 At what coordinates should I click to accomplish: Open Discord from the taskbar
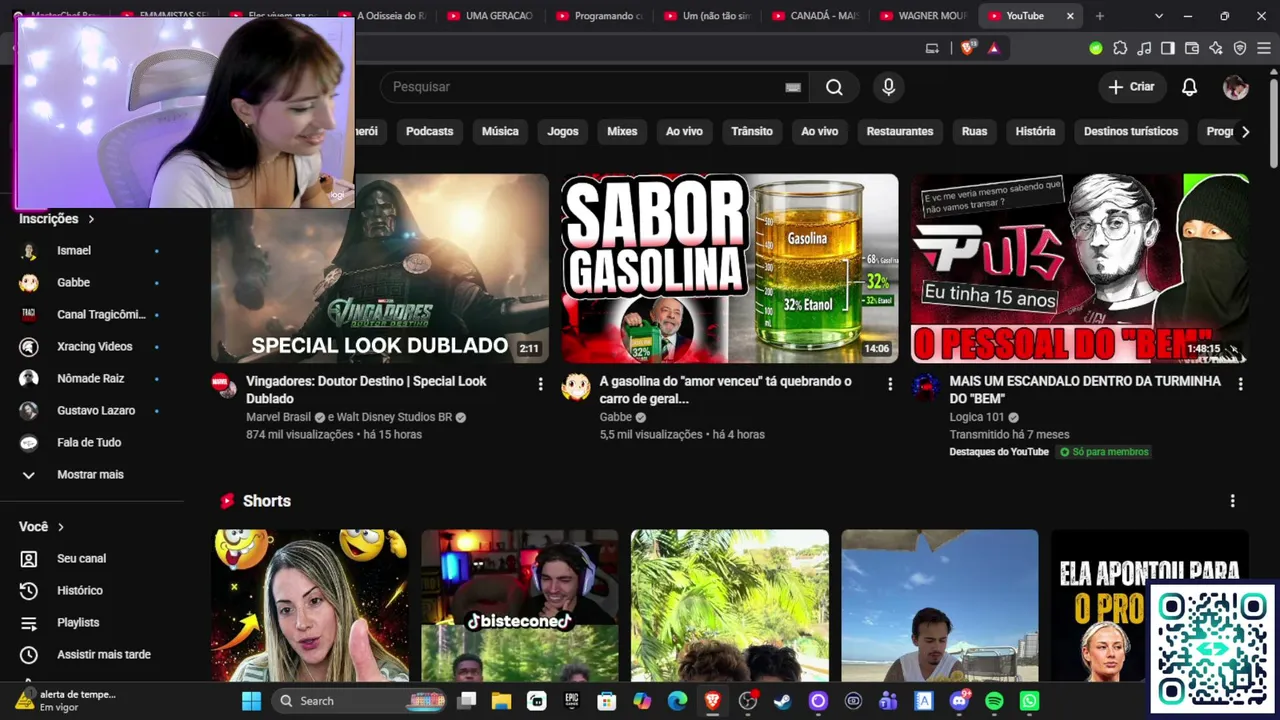959,701
